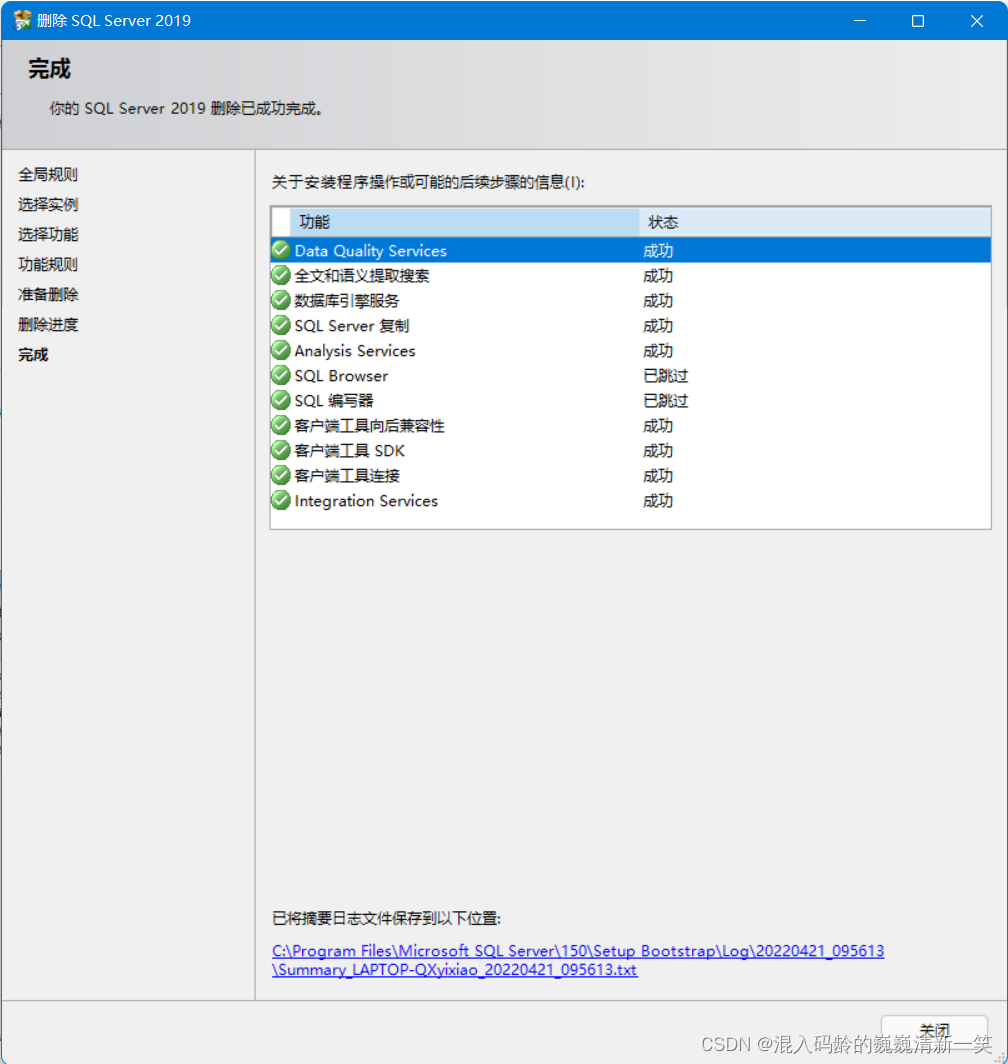Select the 准备删除 step in sidebar
Screen dimensions: 1008x1064
tap(48, 294)
